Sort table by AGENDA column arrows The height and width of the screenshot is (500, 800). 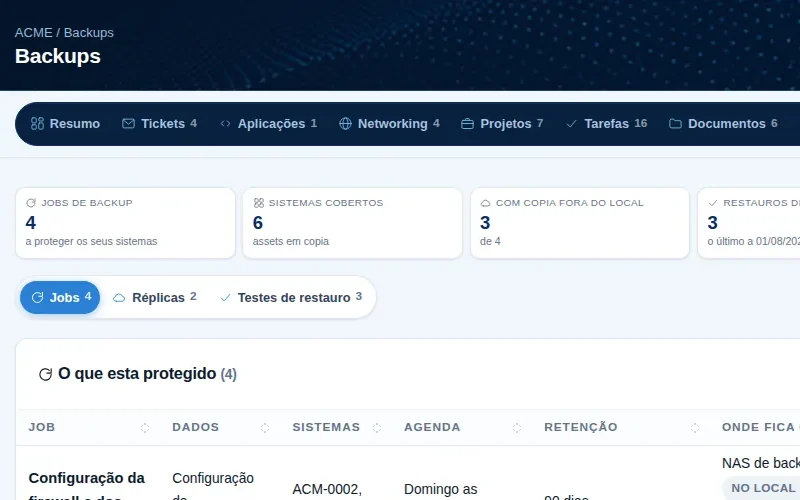(517, 428)
